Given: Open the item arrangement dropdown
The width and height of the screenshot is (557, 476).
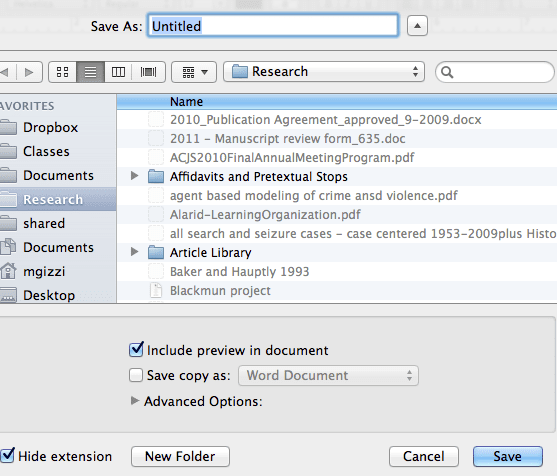Looking at the screenshot, I should [194, 72].
